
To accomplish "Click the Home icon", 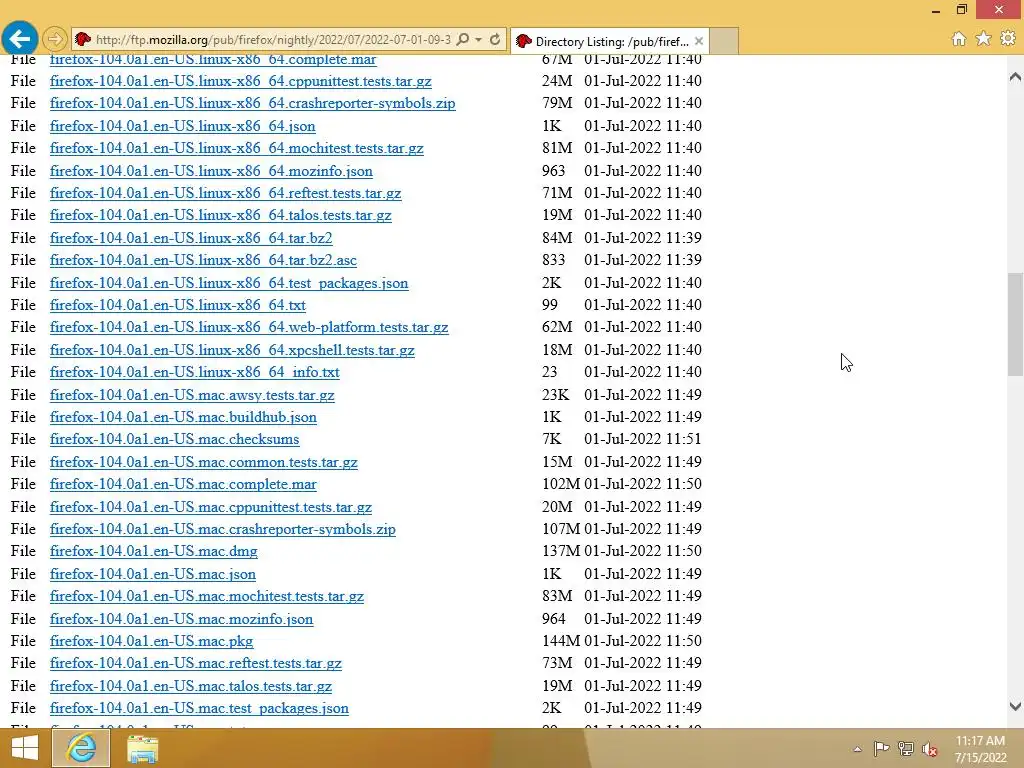I will [959, 39].
